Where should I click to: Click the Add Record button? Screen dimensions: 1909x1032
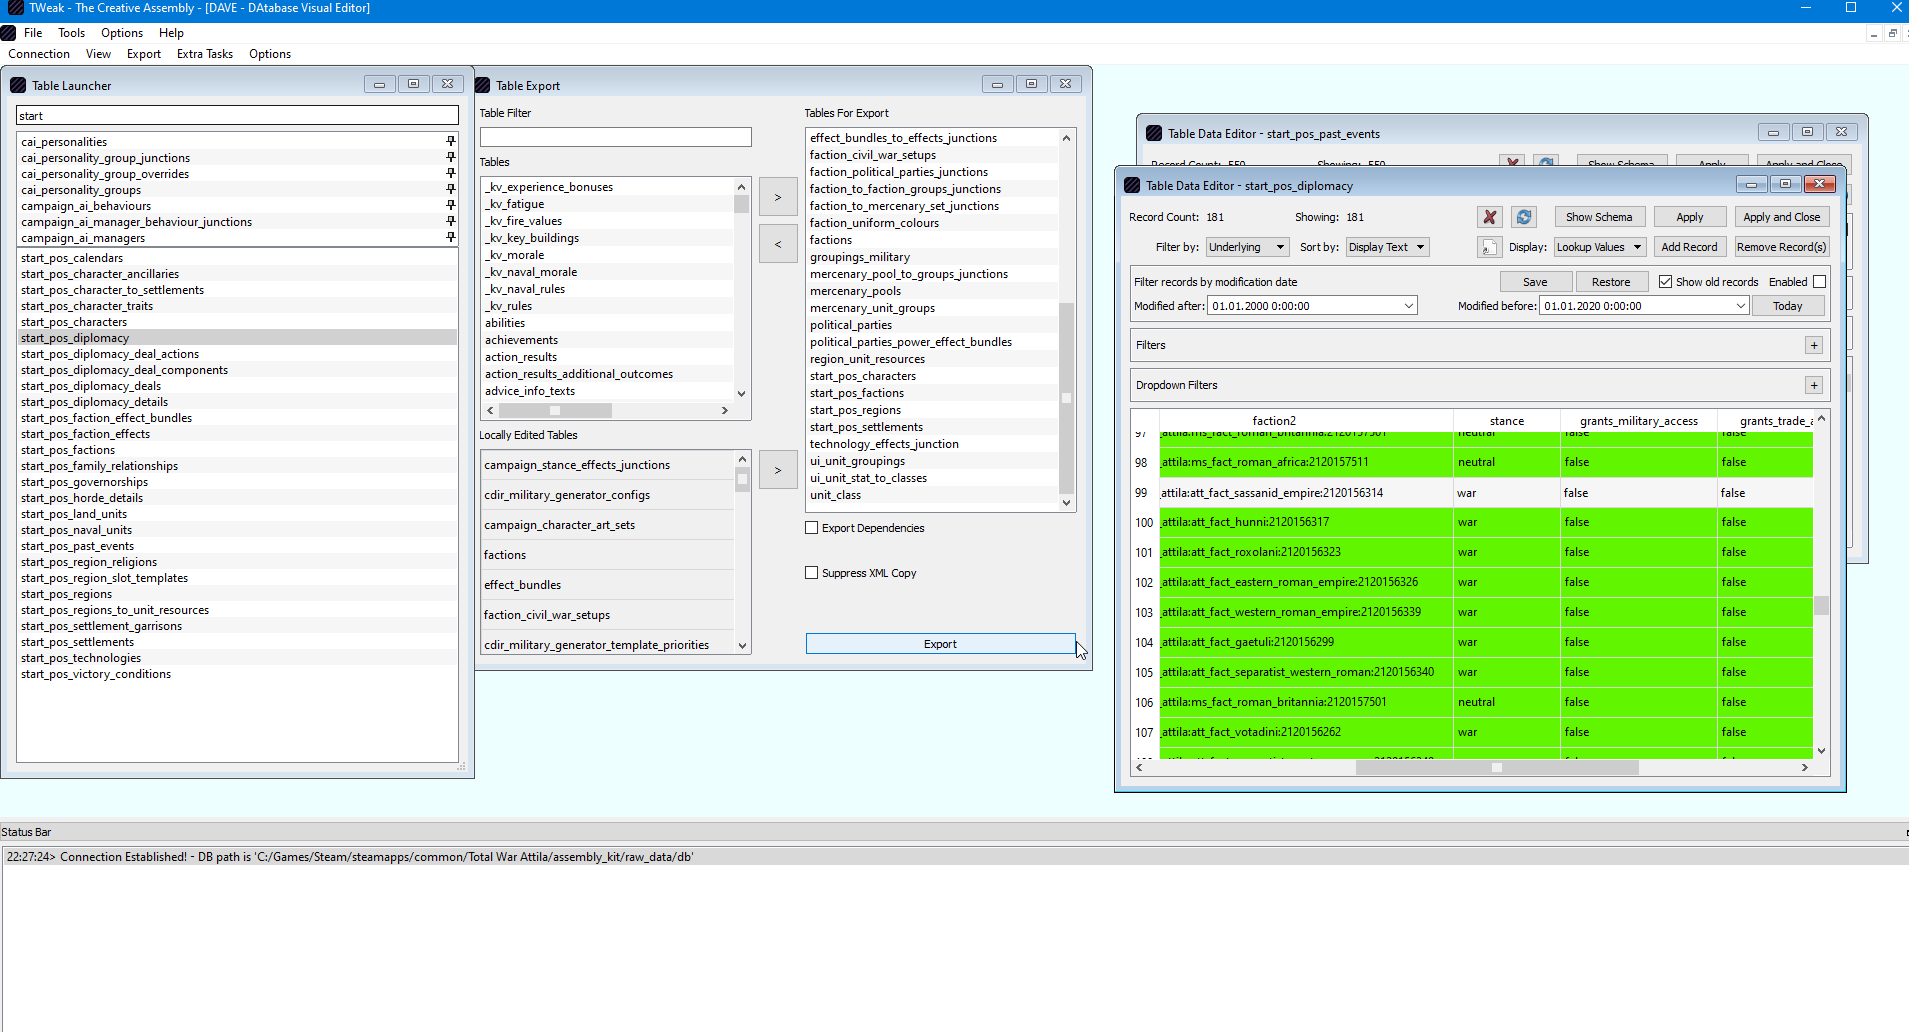tap(1688, 247)
